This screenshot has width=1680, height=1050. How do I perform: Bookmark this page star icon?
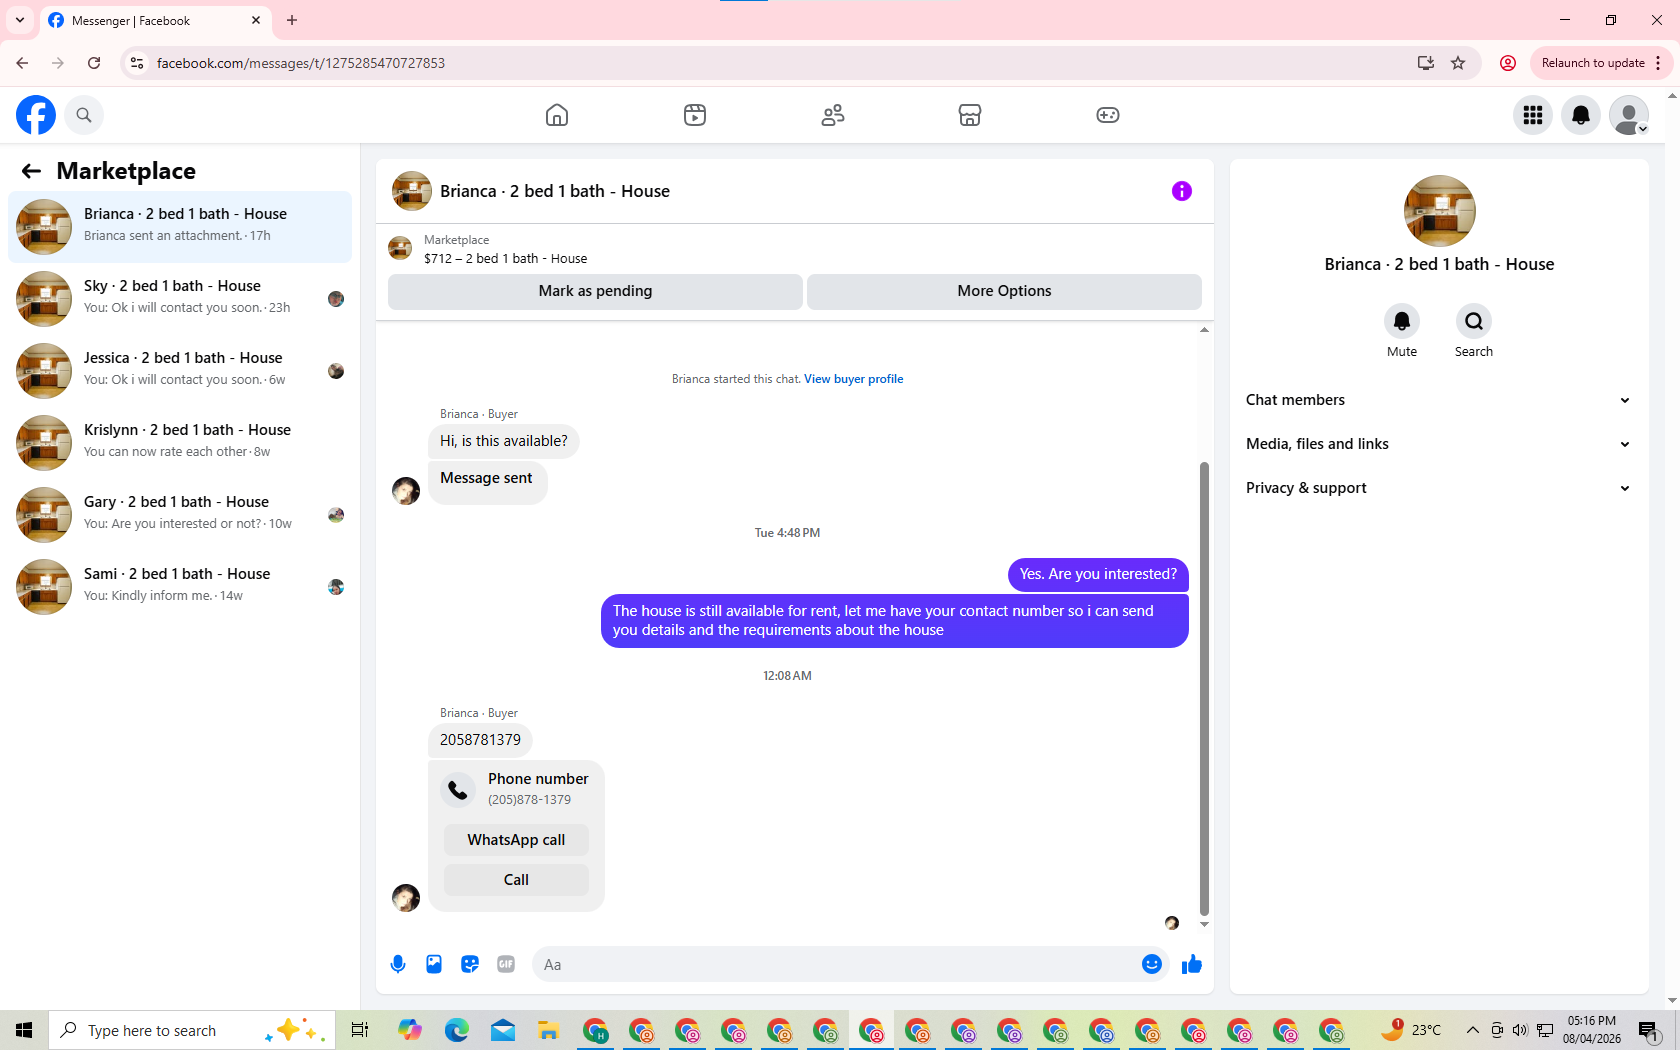(1458, 63)
